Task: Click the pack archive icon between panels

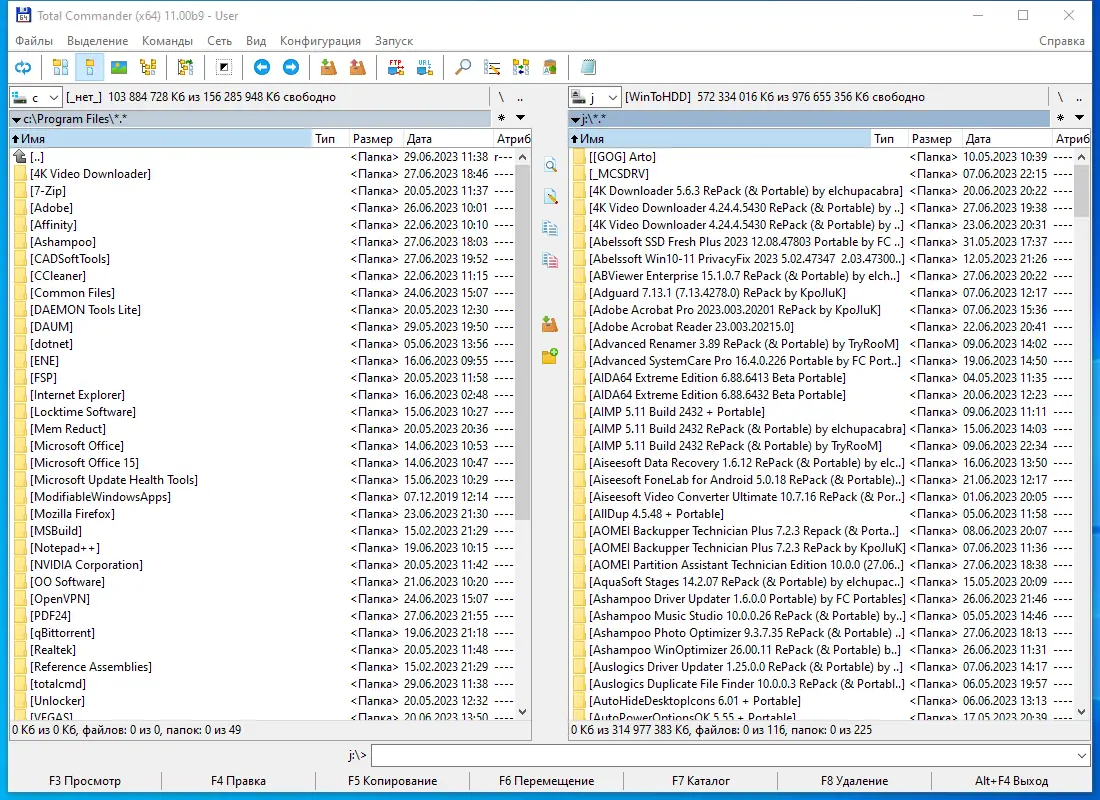Action: point(550,324)
